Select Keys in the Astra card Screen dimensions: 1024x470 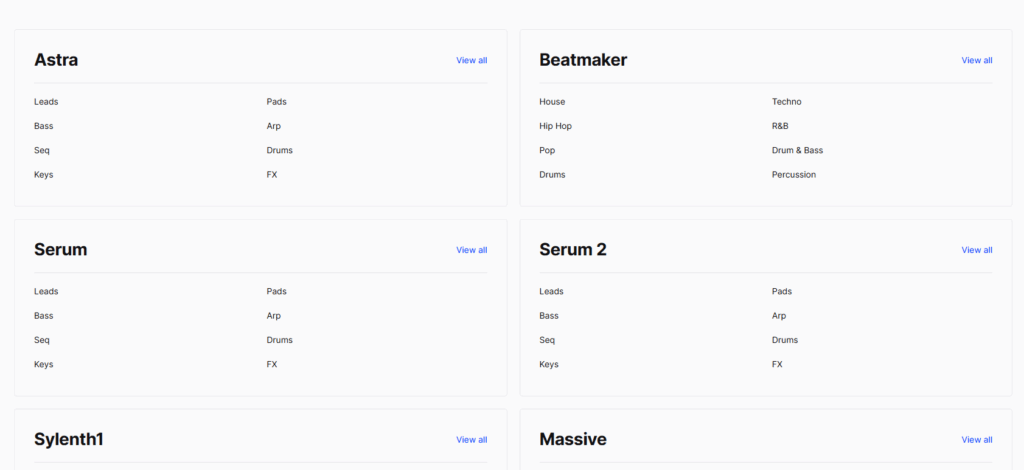(44, 175)
